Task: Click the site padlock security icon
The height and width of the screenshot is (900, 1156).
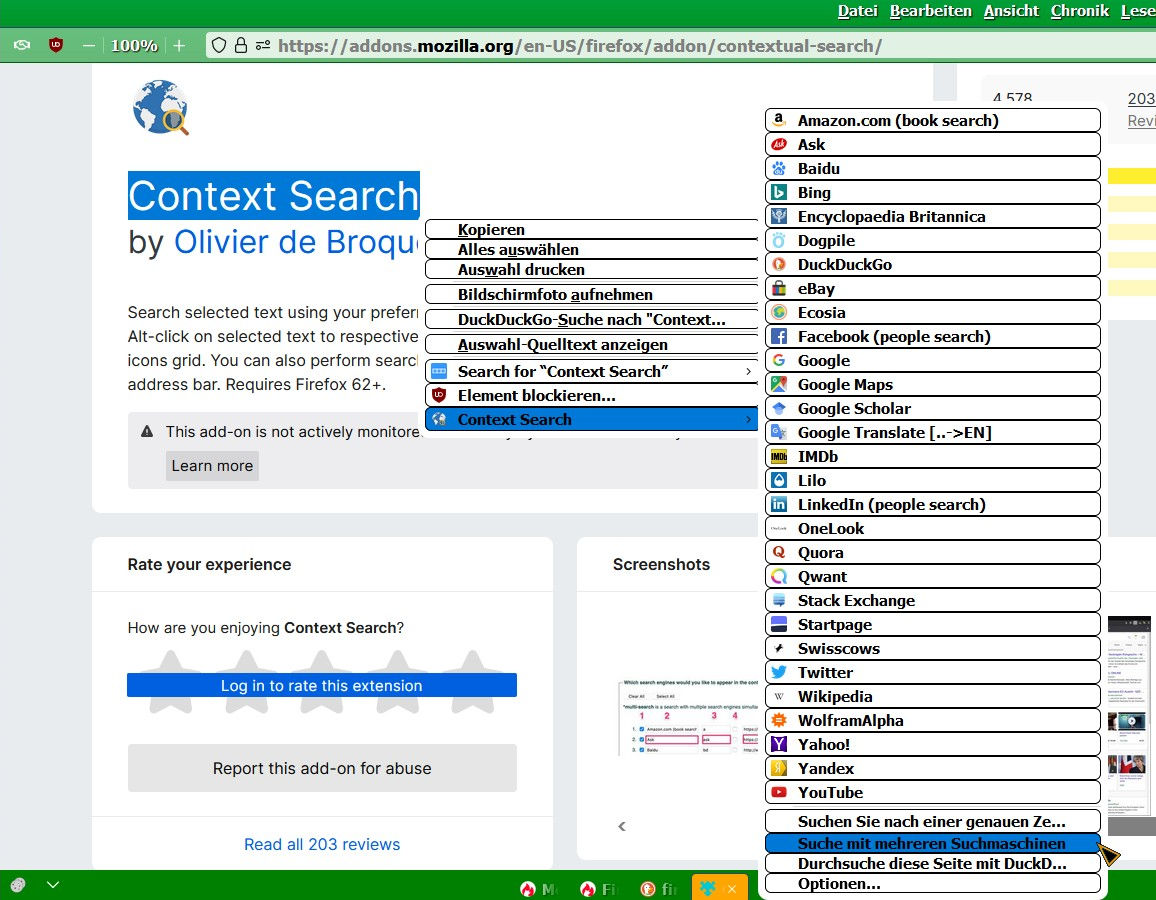Action: (240, 45)
